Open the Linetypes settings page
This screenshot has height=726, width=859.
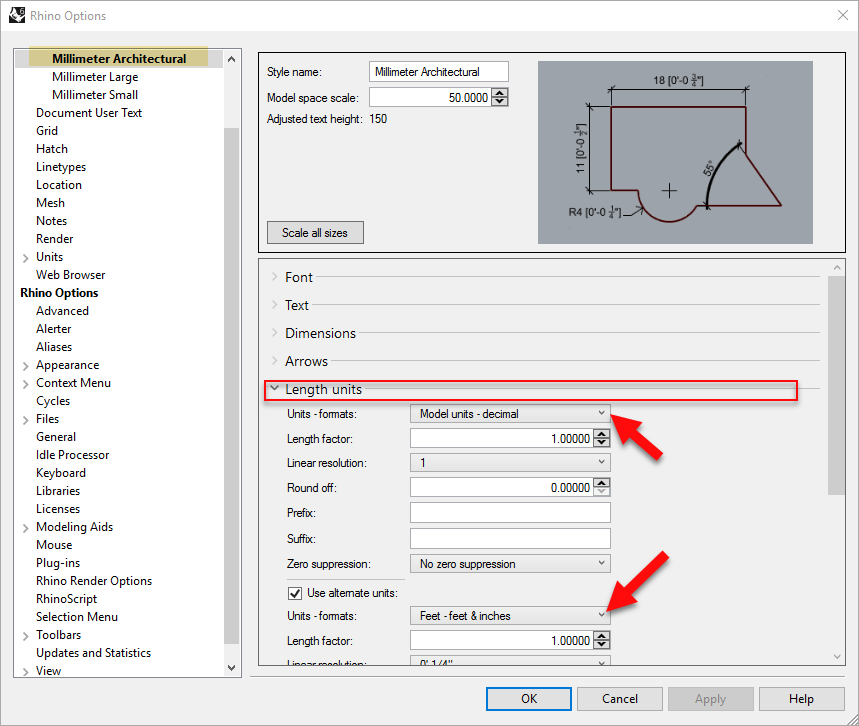[61, 167]
